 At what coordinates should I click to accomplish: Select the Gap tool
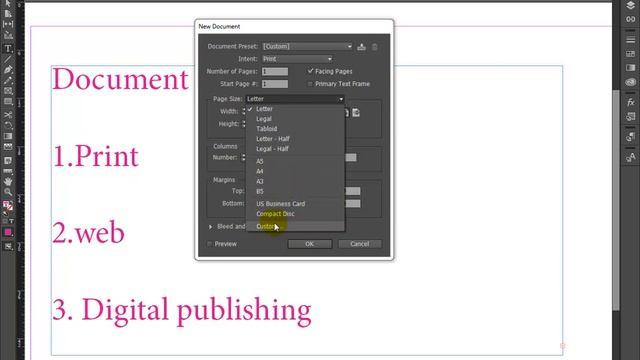pyautogui.click(x=8, y=24)
